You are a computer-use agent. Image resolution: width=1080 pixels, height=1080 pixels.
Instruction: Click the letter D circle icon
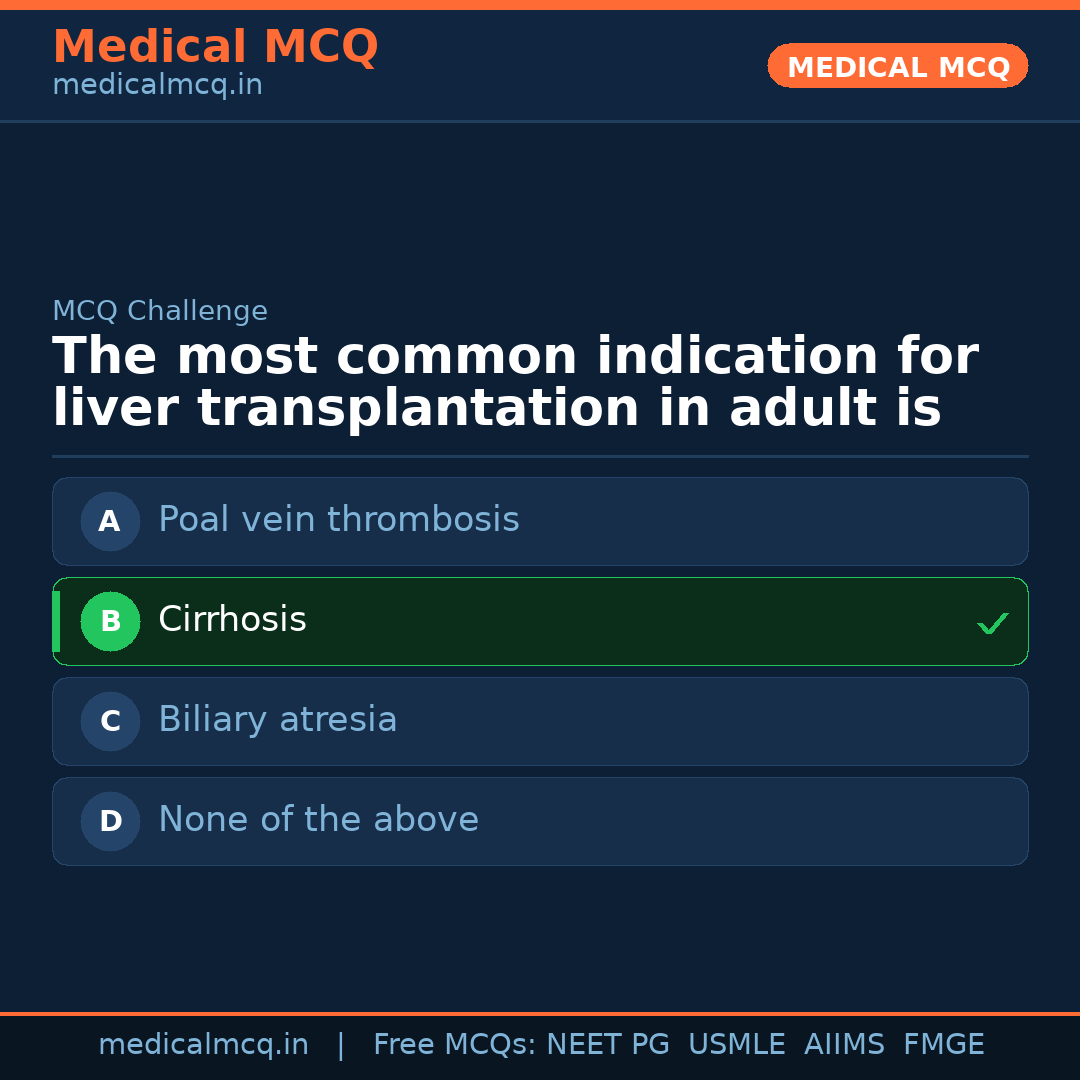click(x=110, y=821)
